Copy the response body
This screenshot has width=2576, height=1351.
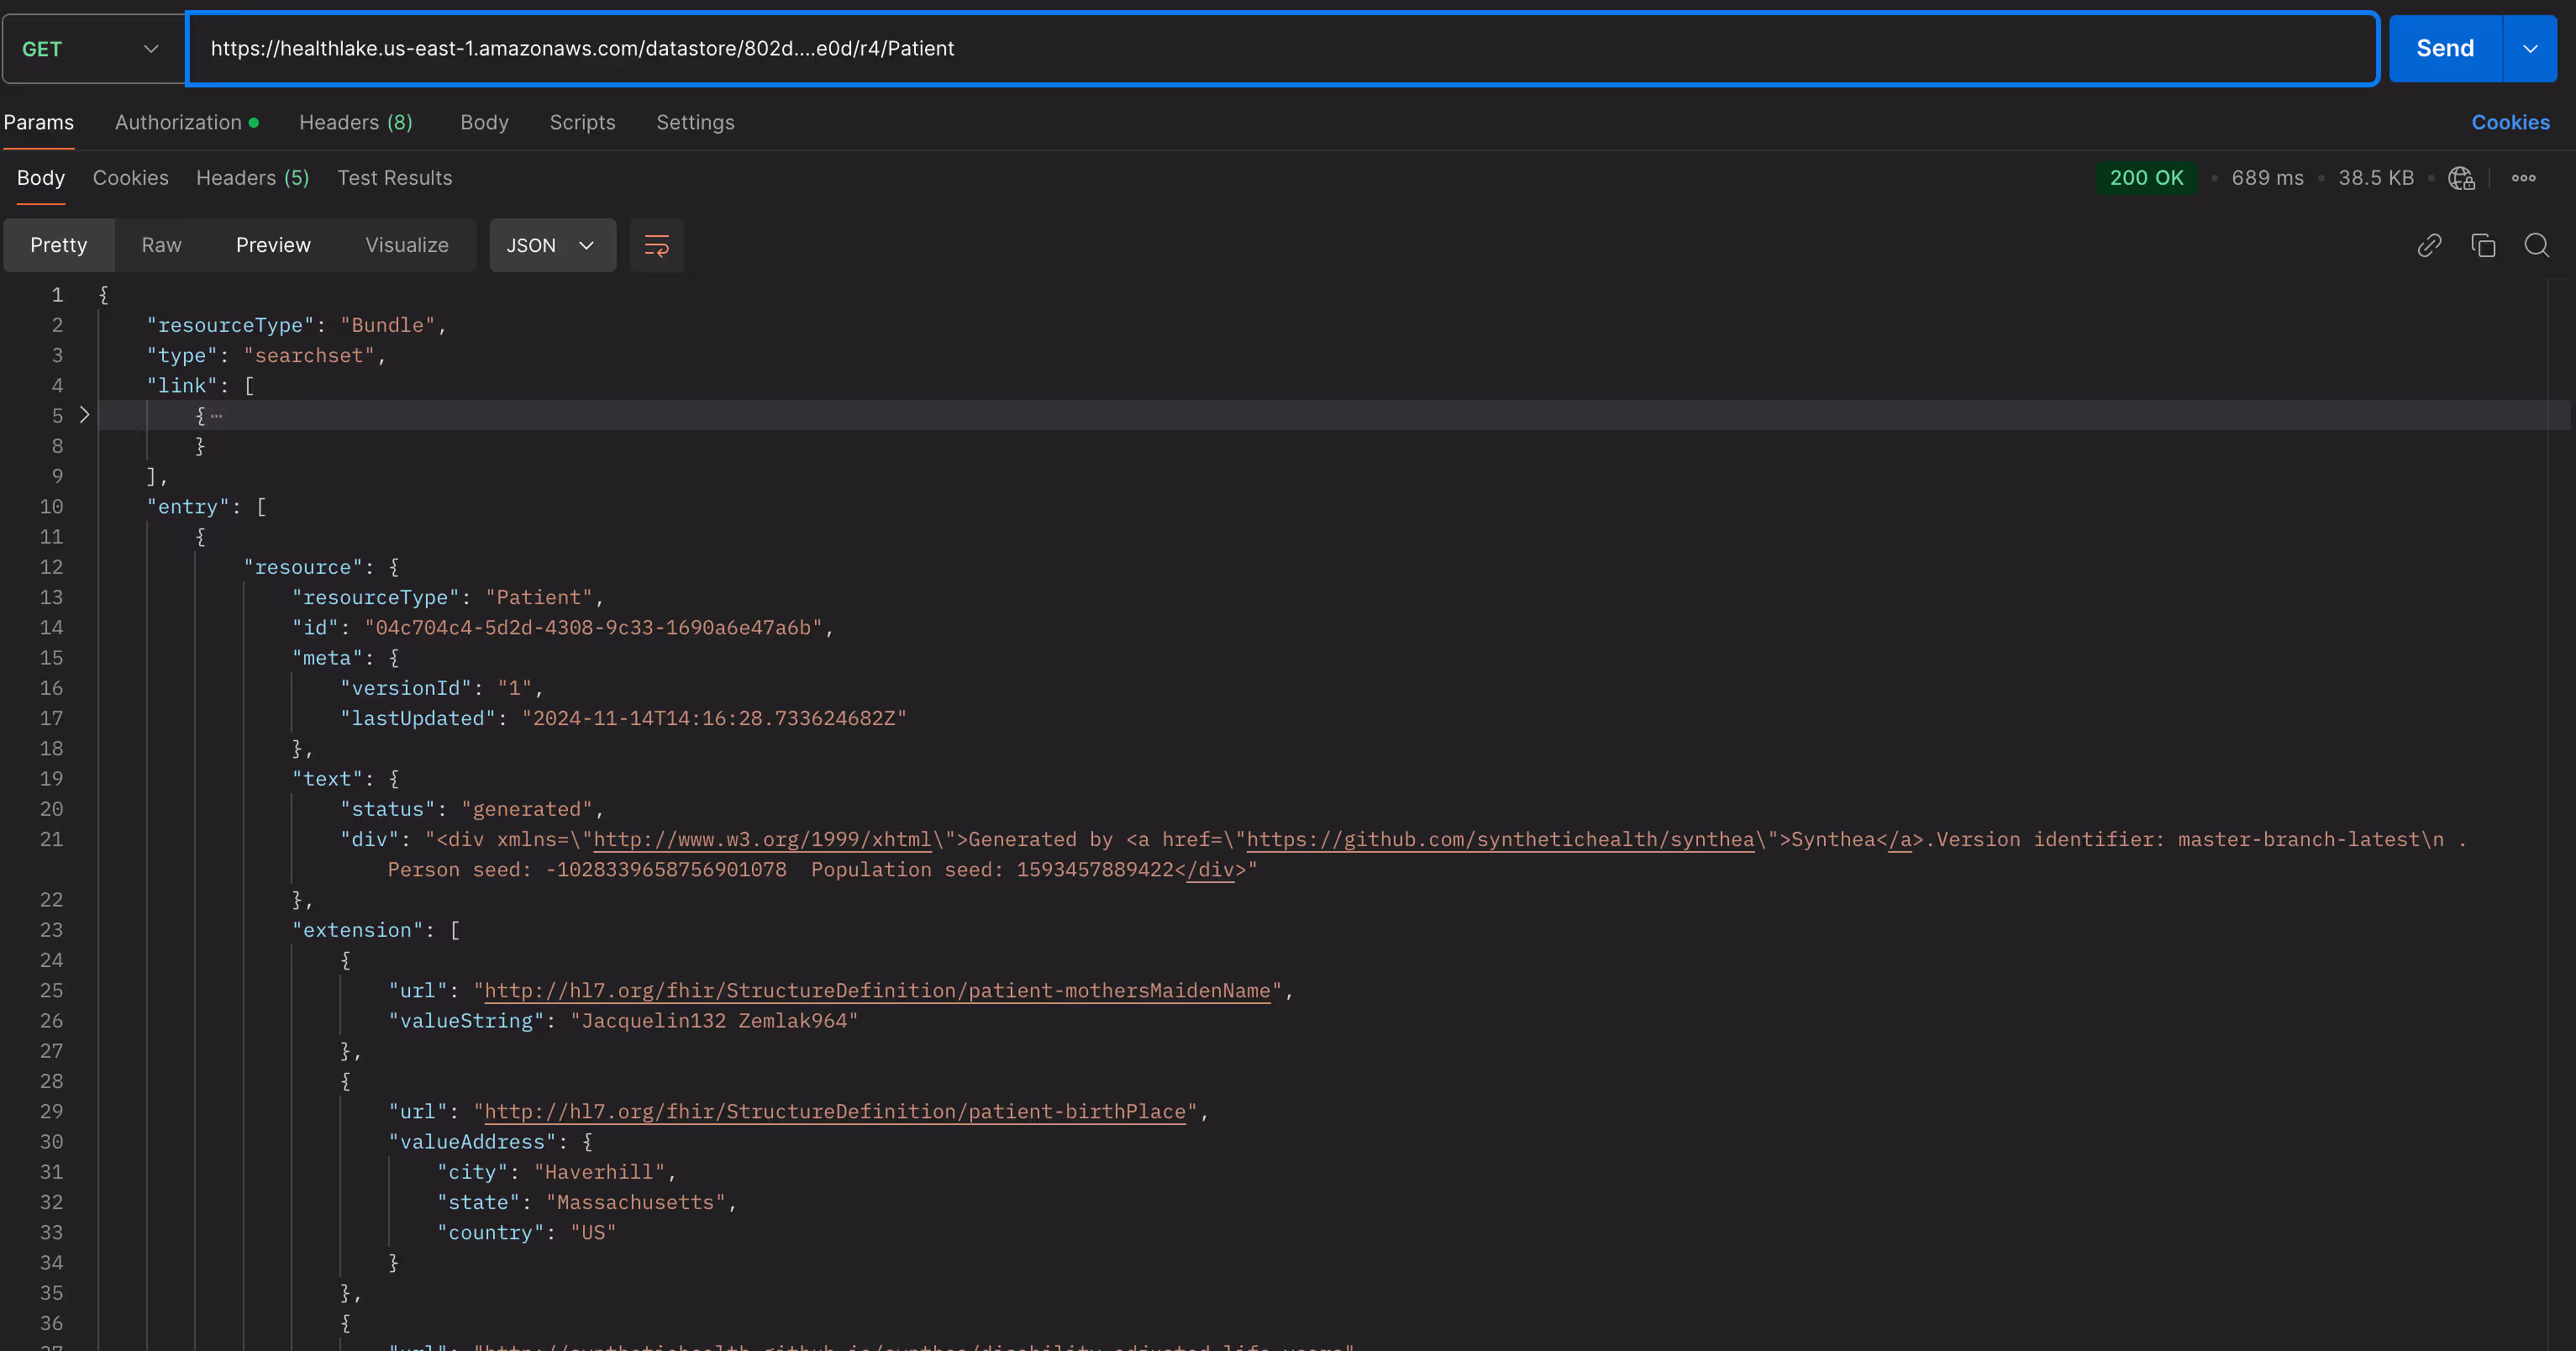2483,245
